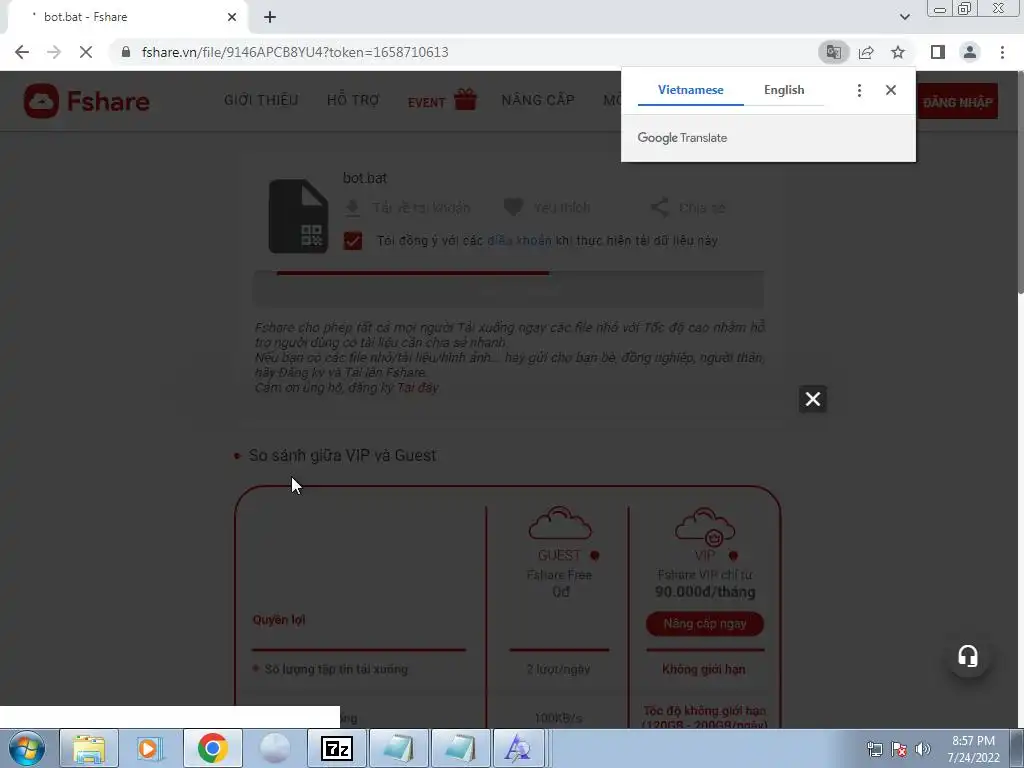
Task: Click Chia sẻ share option
Action: 688,208
